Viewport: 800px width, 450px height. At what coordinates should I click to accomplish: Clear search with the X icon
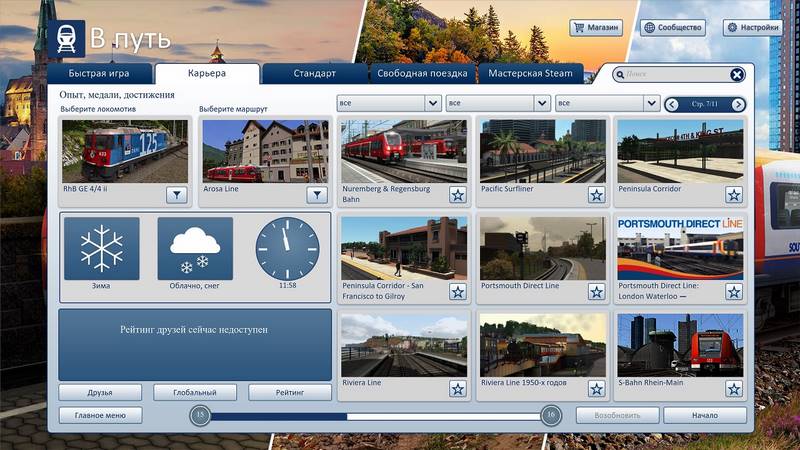[x=736, y=75]
